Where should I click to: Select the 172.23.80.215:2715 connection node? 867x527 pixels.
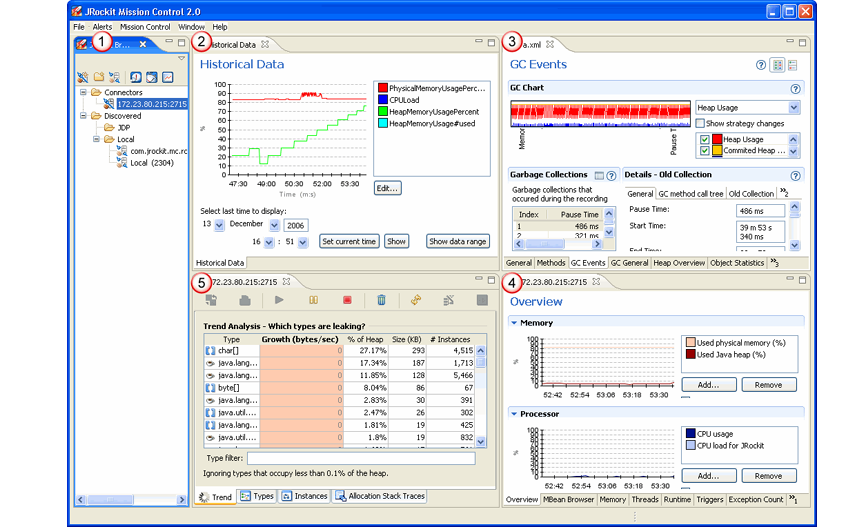pyautogui.click(x=152, y=104)
